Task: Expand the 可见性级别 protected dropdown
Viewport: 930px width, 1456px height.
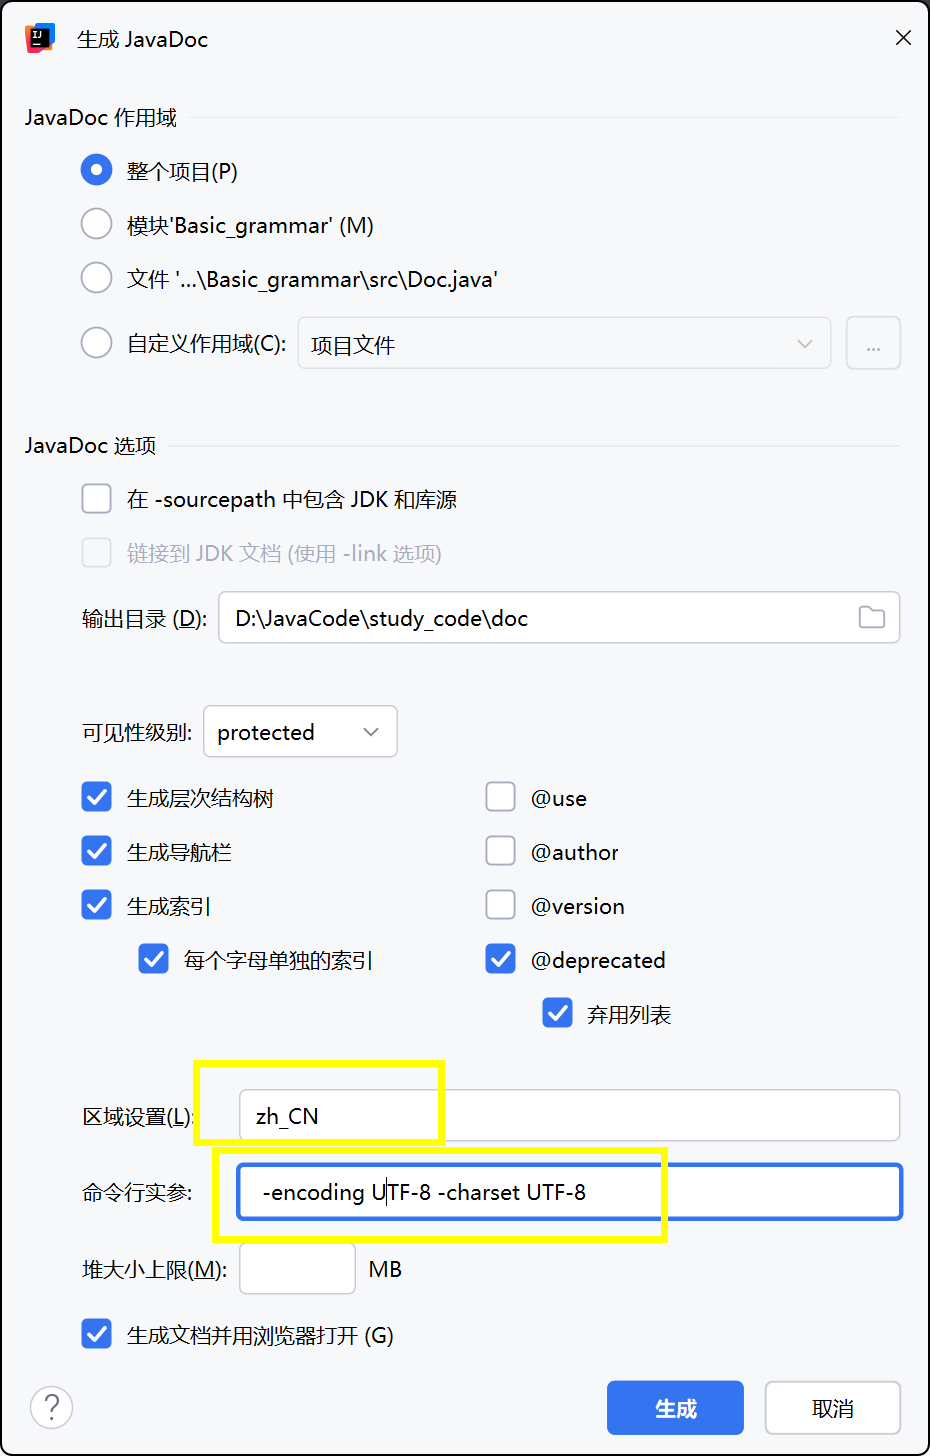Action: tap(300, 731)
